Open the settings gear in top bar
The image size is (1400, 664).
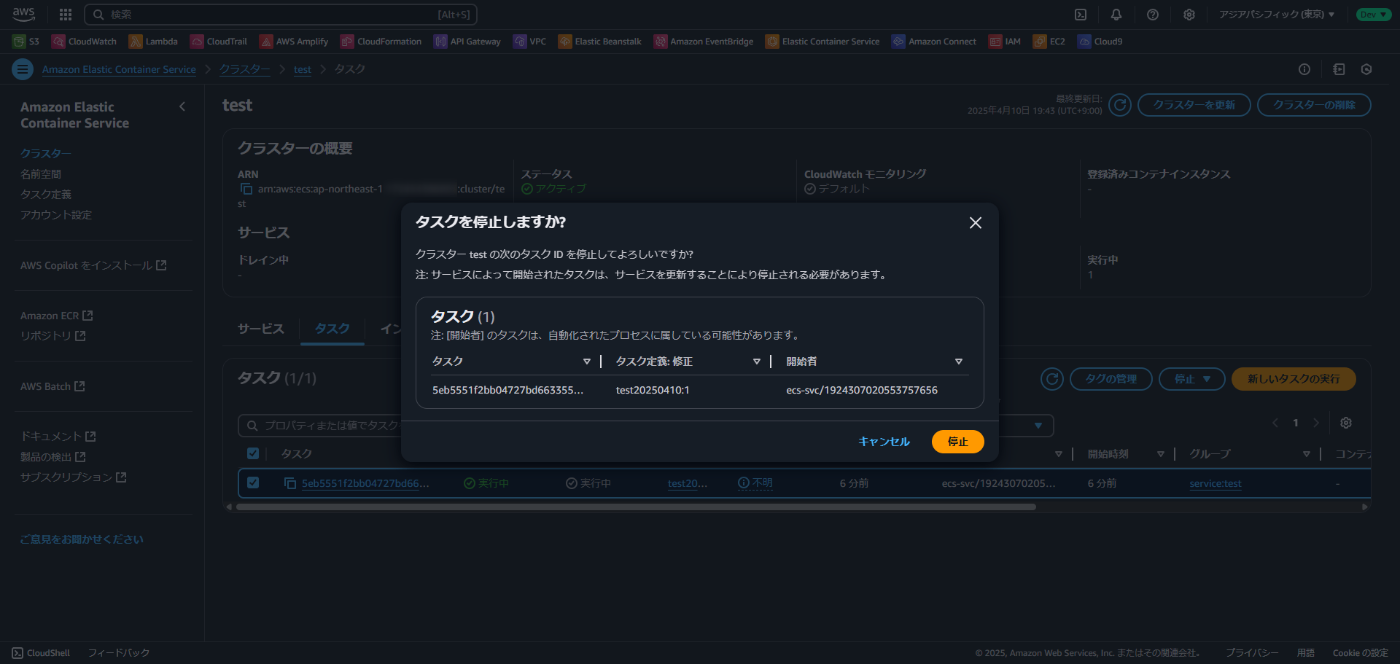[x=1189, y=14]
